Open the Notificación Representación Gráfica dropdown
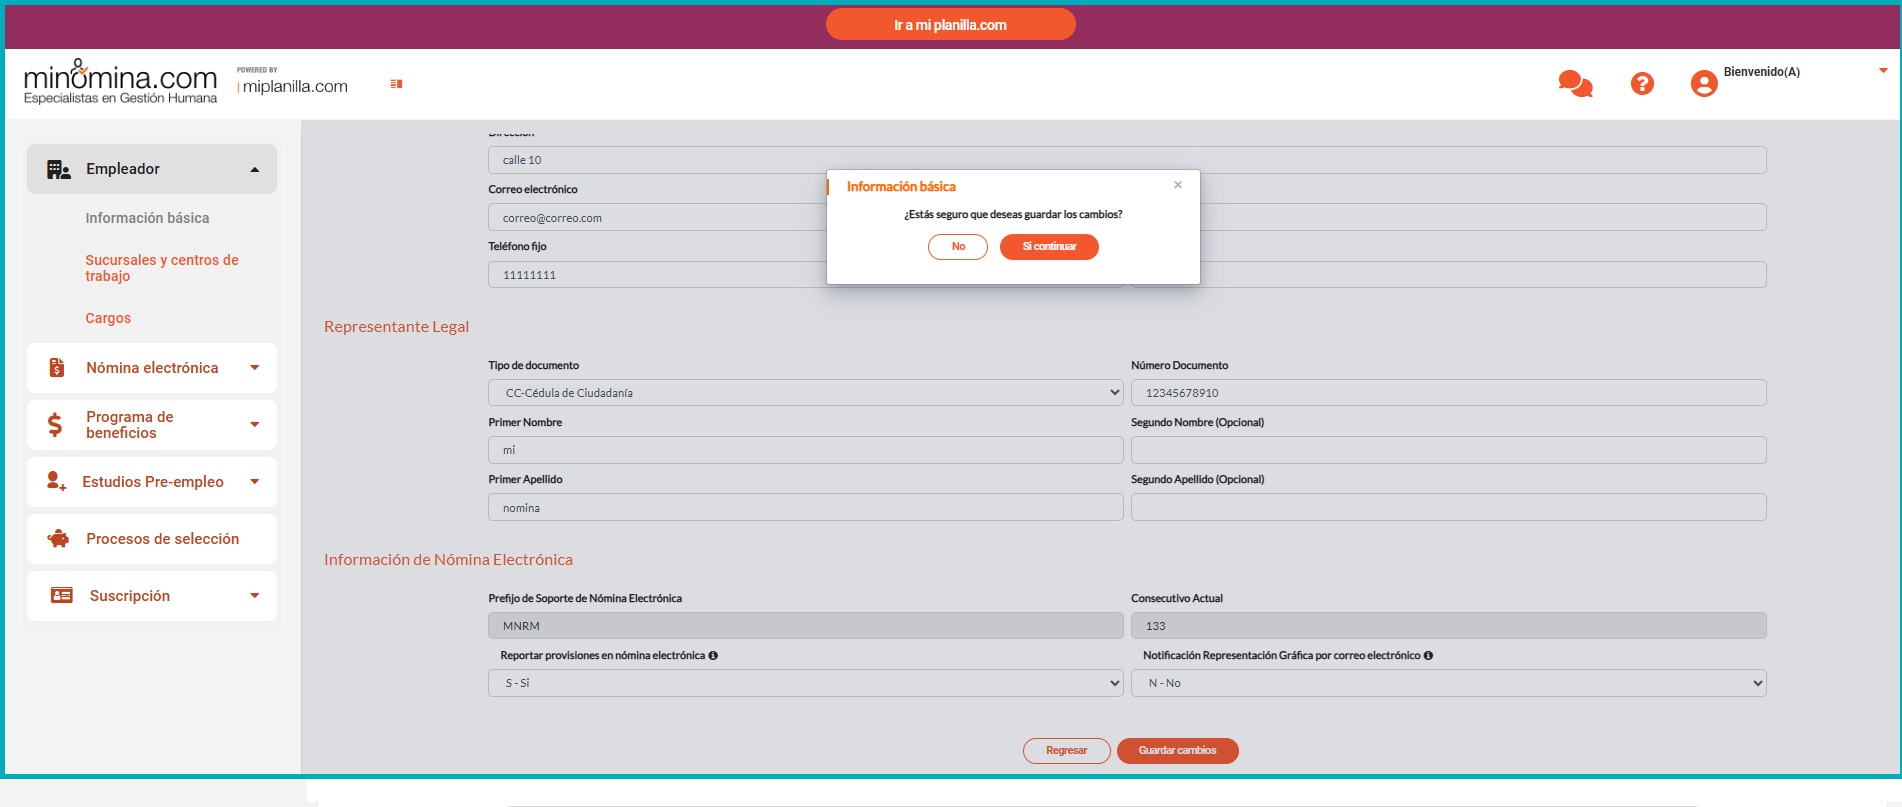This screenshot has width=1902, height=807. point(1448,683)
